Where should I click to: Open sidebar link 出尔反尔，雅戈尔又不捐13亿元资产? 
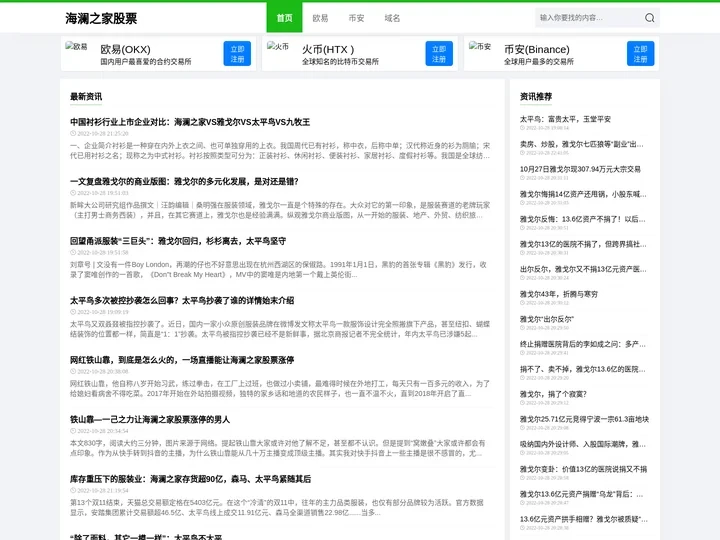pyautogui.click(x=583, y=269)
